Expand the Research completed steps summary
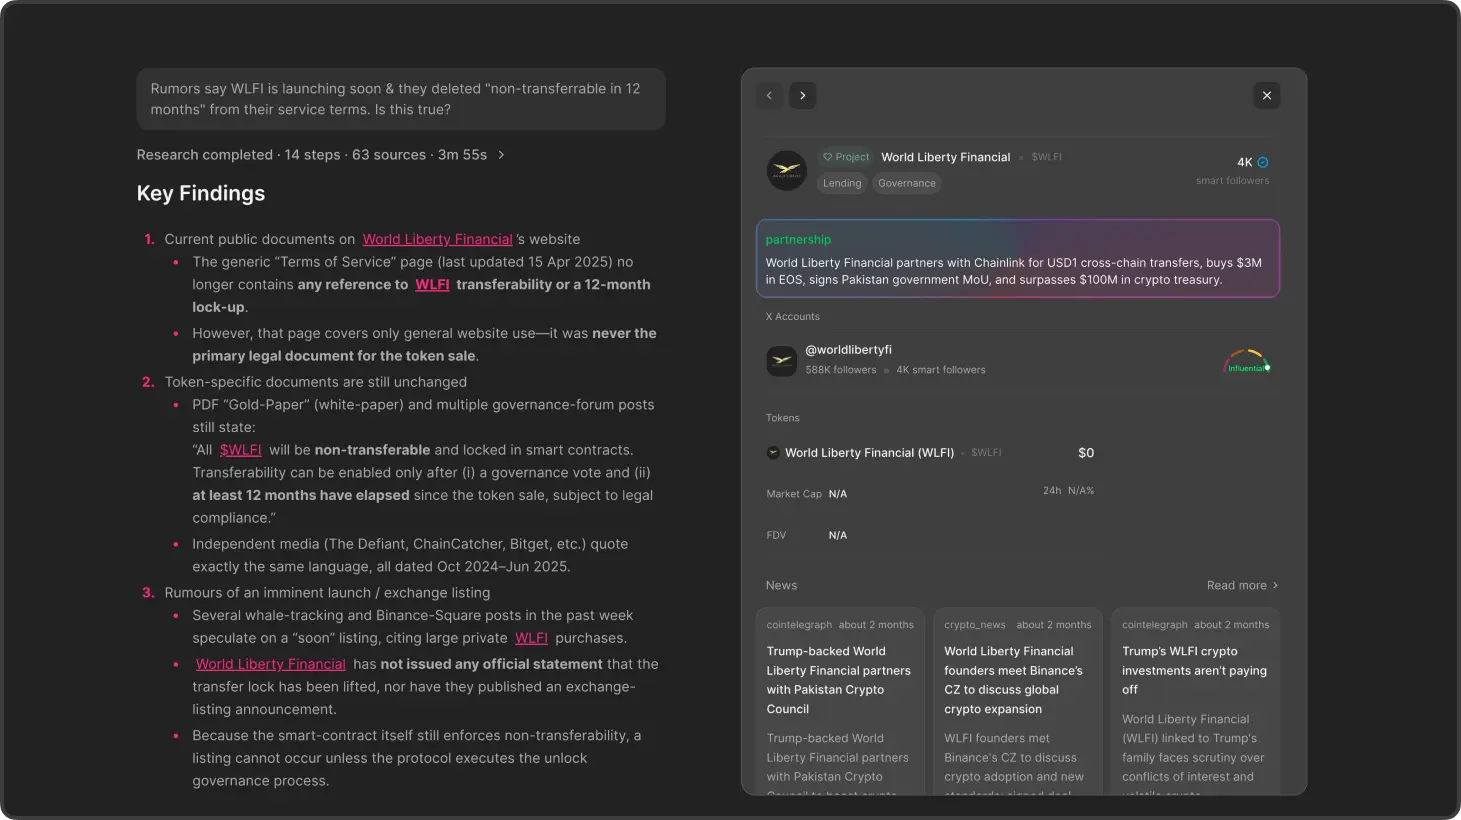 (501, 155)
